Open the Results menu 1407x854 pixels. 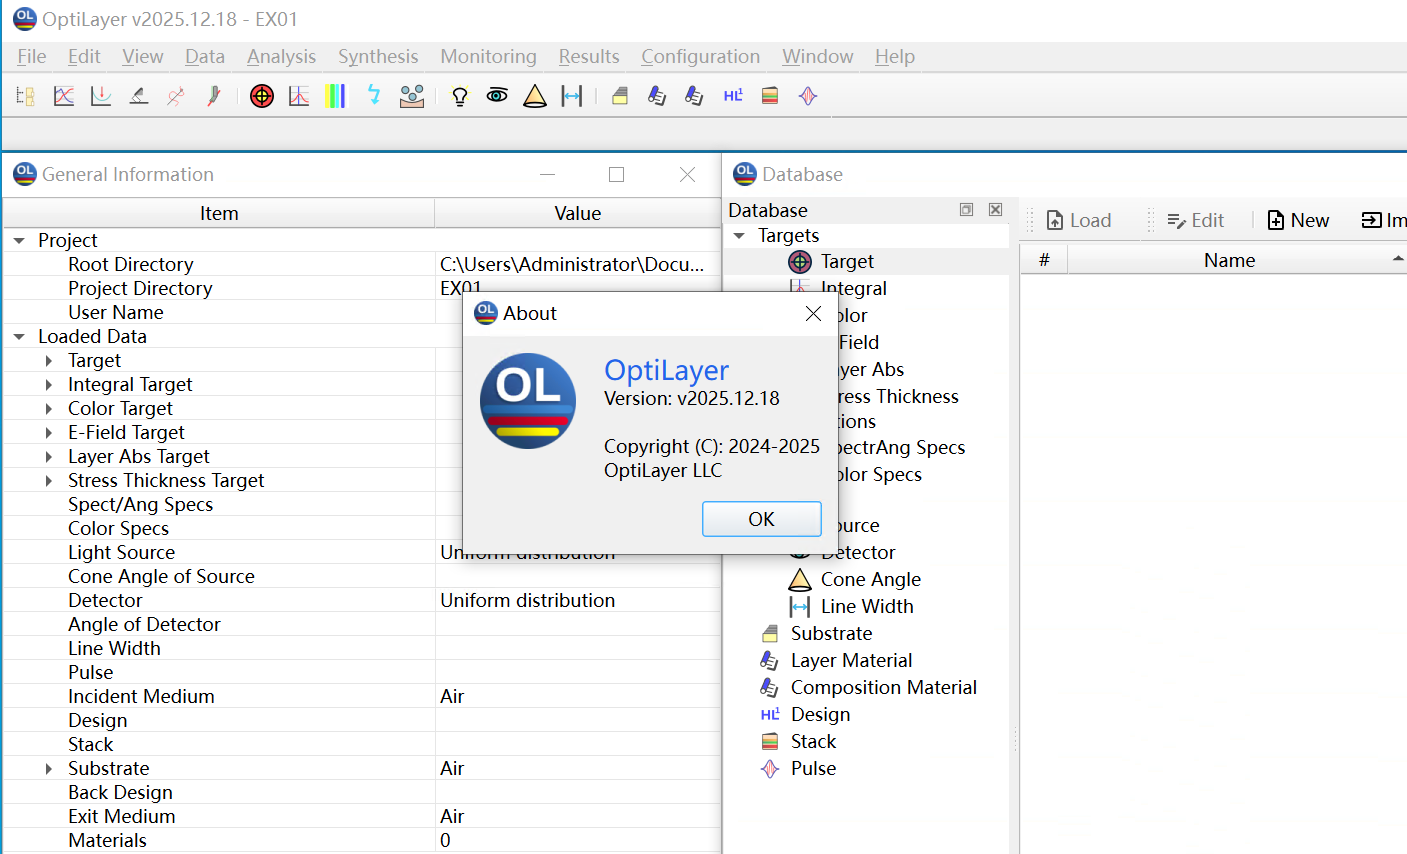click(589, 57)
